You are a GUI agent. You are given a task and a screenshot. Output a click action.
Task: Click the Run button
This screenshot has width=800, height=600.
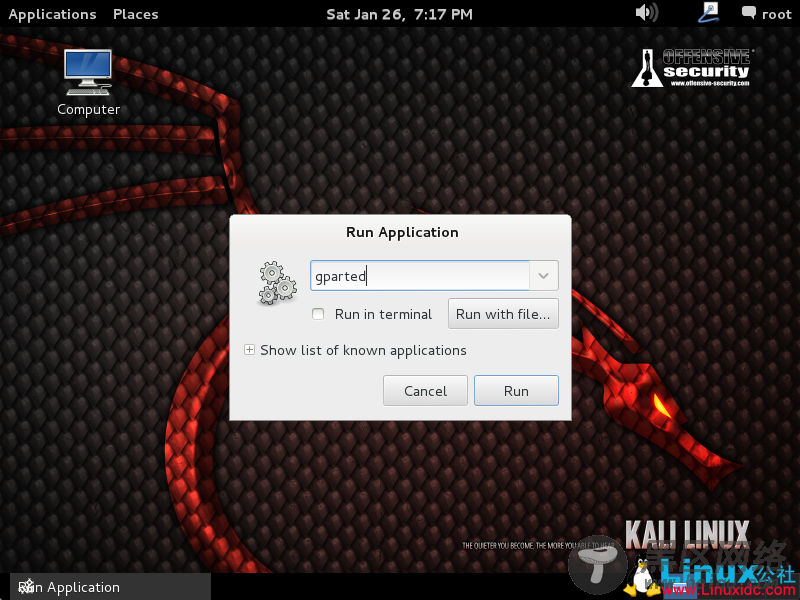pyautogui.click(x=516, y=391)
